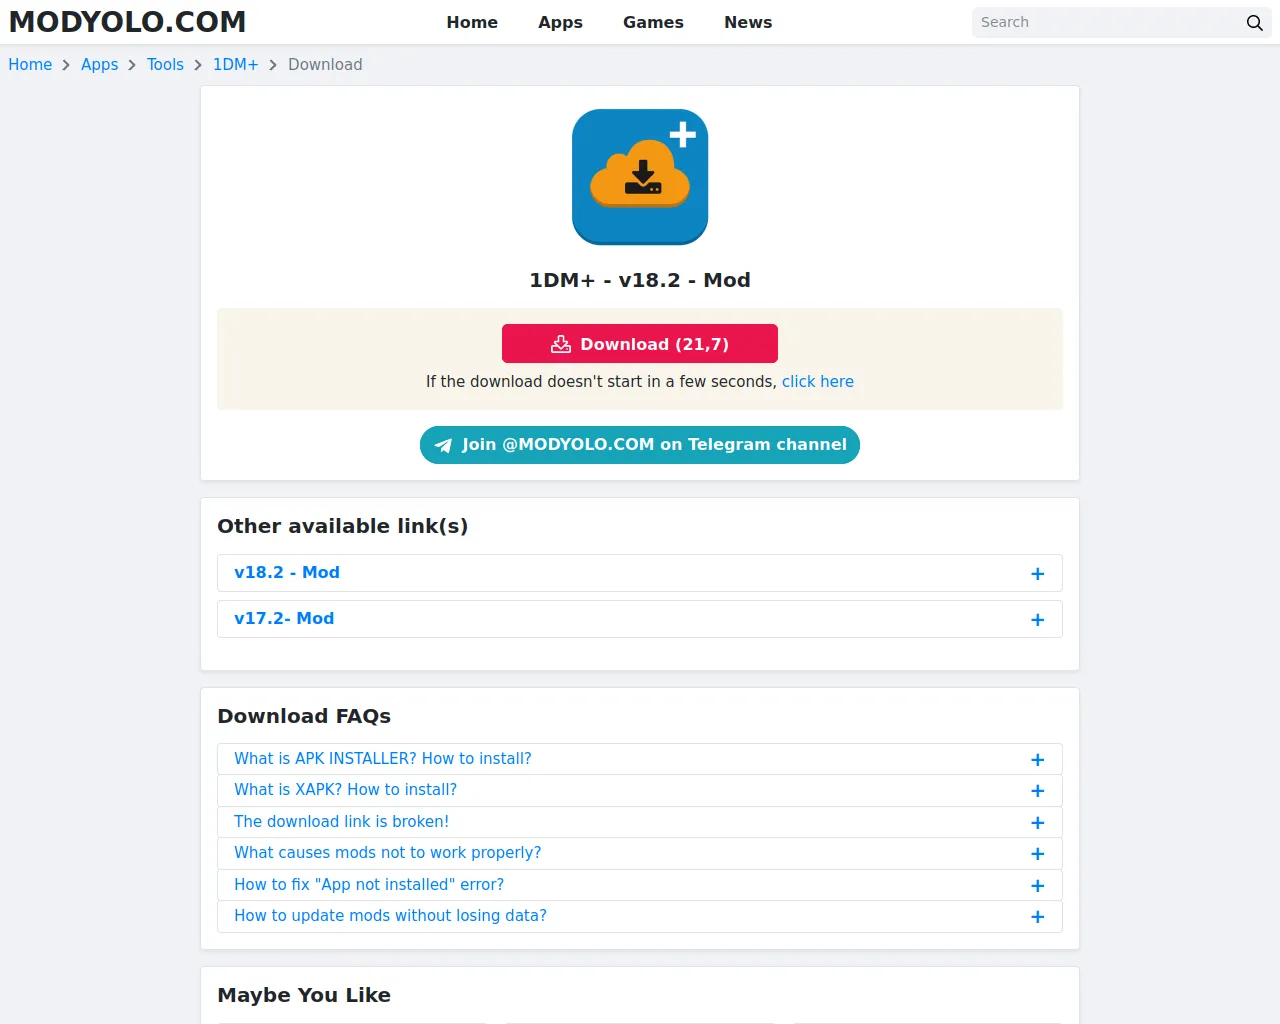Click plus icon beside update mods question

point(1037,917)
